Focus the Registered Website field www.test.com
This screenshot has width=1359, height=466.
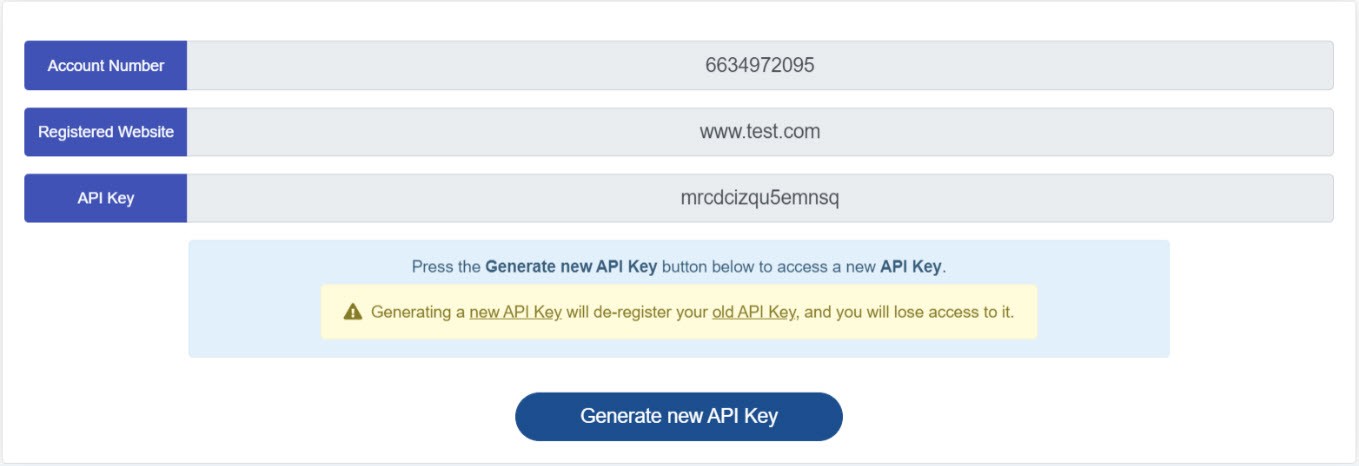(760, 132)
